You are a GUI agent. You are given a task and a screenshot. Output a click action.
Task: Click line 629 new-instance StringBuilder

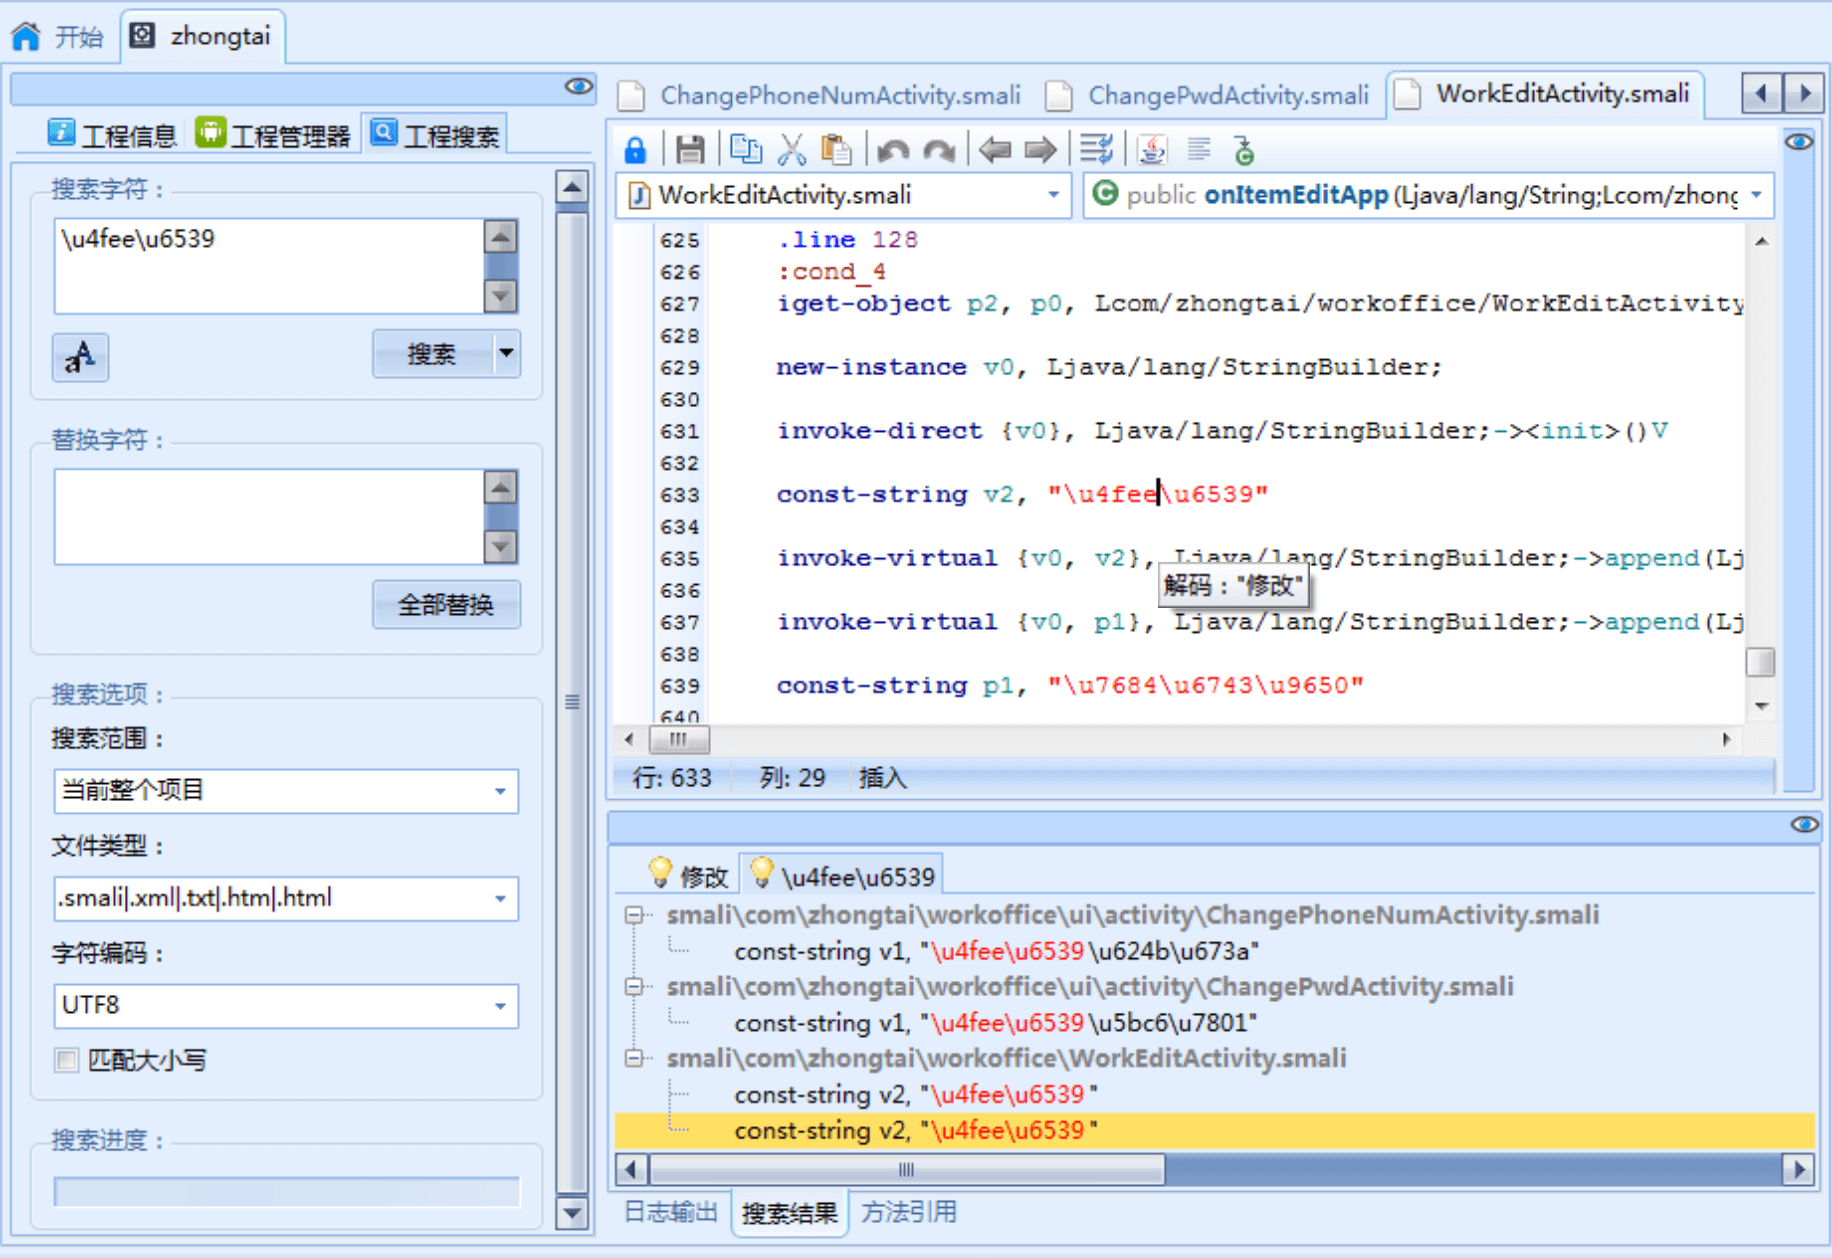1108,367
